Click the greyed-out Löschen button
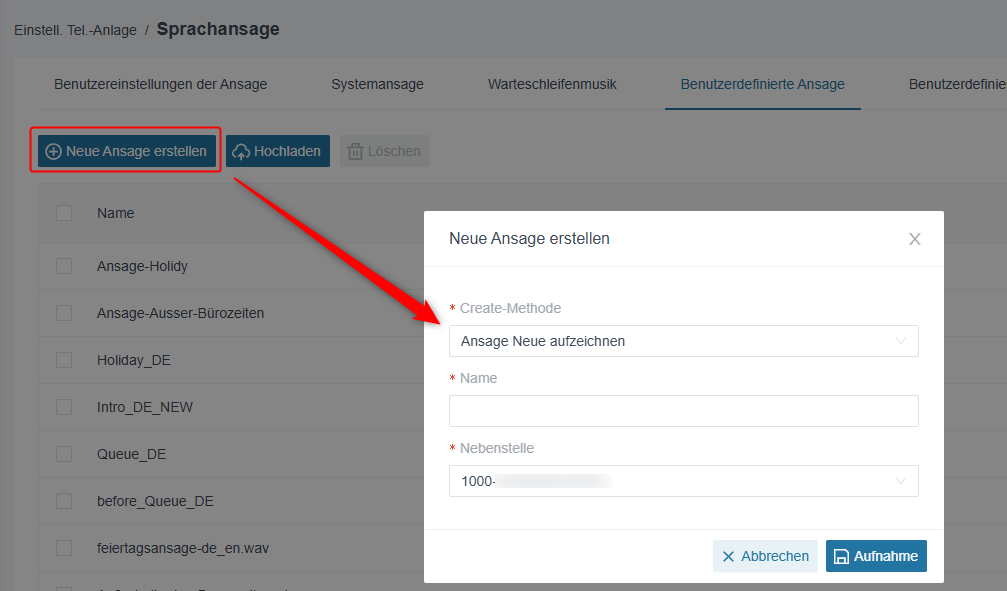 384,151
